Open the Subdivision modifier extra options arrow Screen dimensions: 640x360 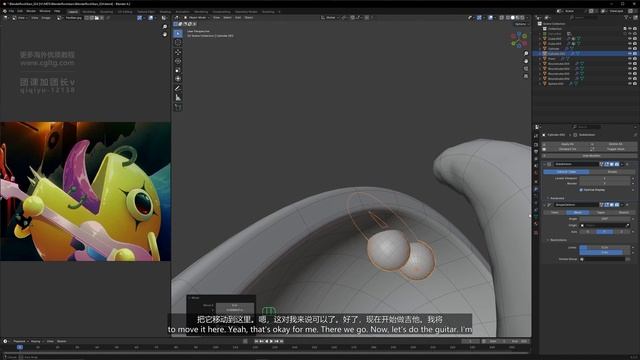[622, 164]
